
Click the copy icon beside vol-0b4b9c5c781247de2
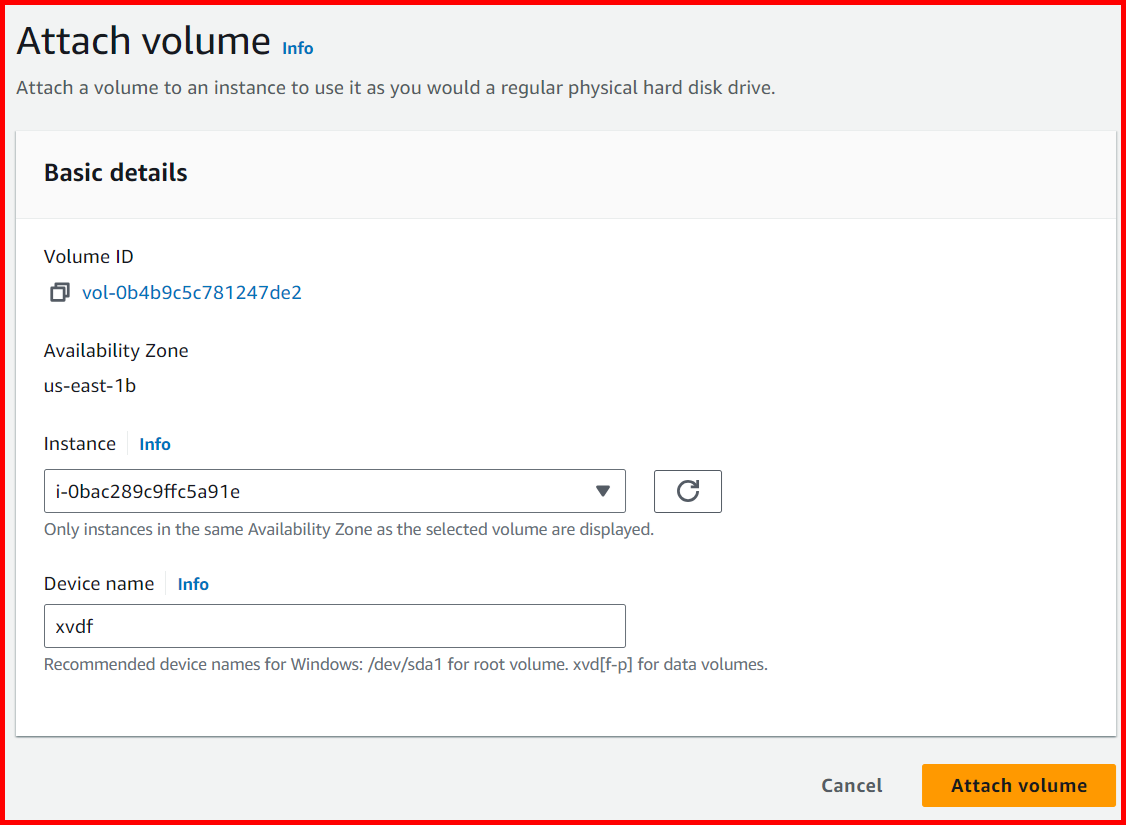(59, 292)
